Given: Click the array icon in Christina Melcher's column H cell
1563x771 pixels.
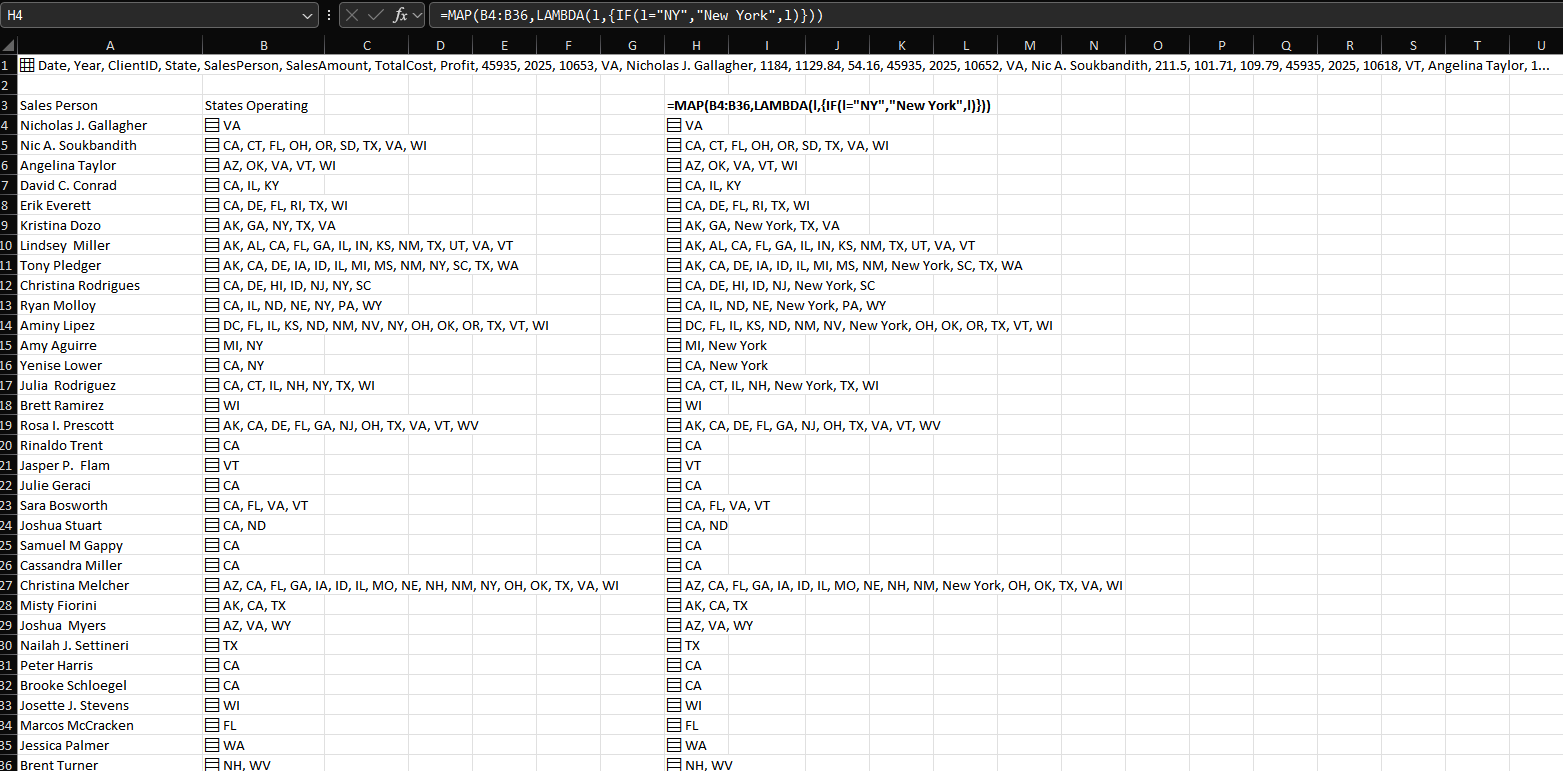Looking at the screenshot, I should pos(674,585).
